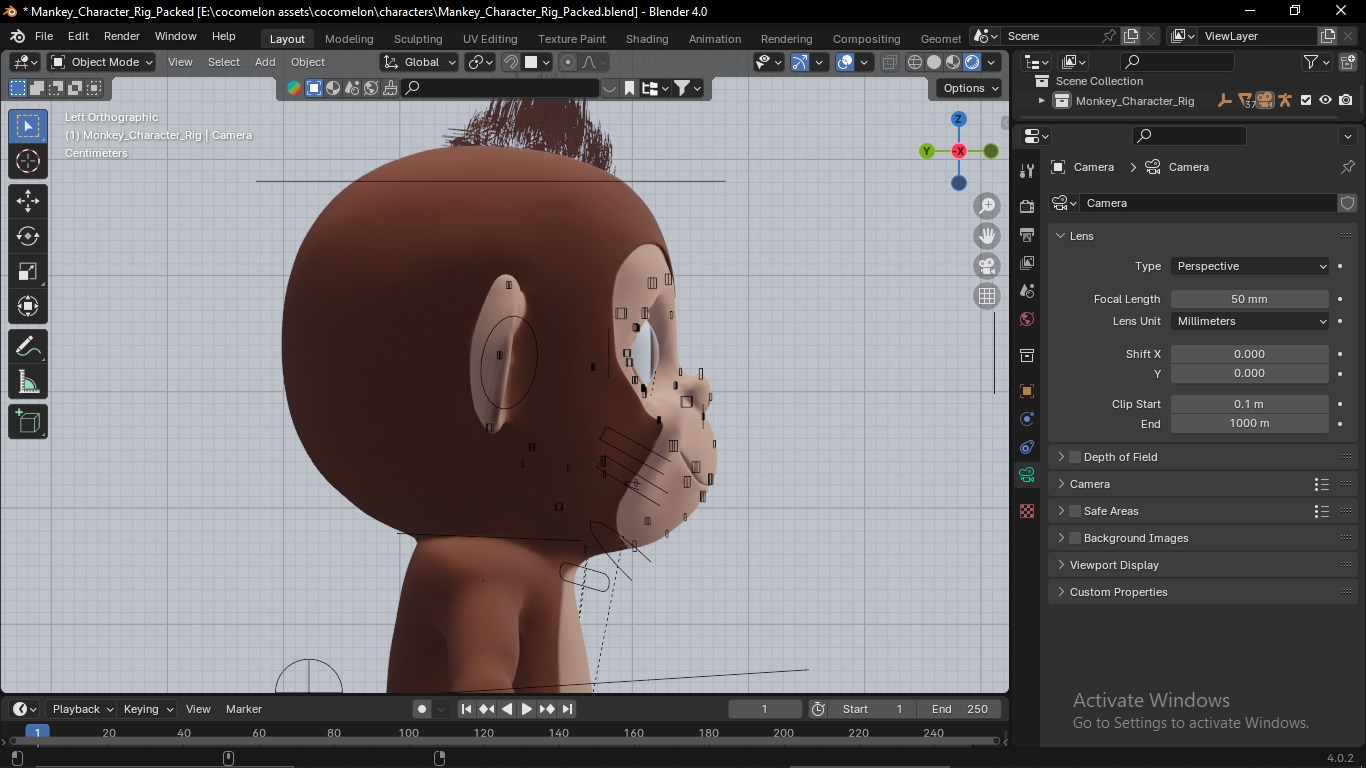Open the Scene properties tab
1366x768 pixels.
click(1027, 291)
